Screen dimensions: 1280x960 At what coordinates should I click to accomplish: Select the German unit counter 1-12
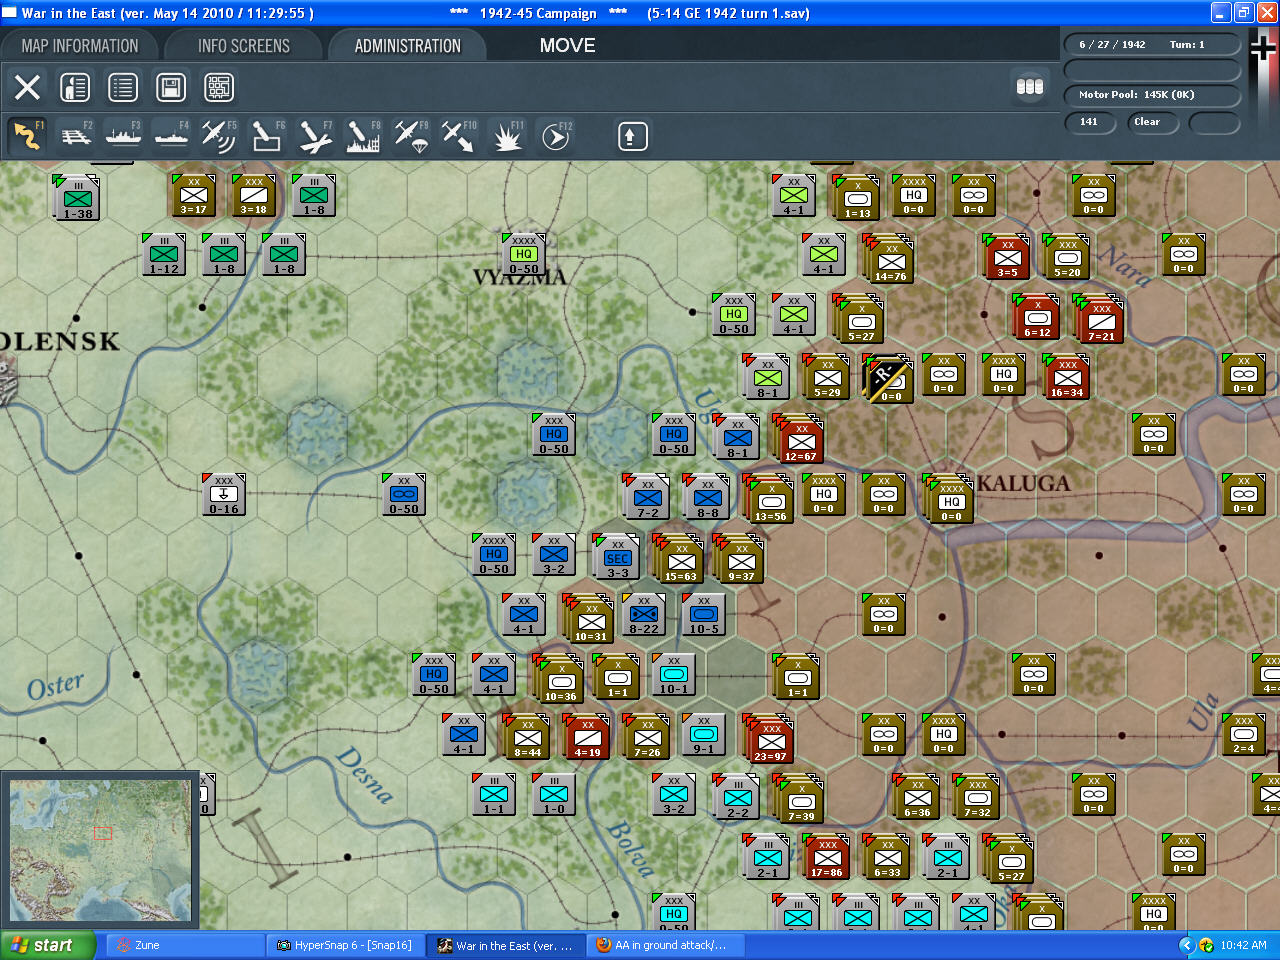(164, 254)
